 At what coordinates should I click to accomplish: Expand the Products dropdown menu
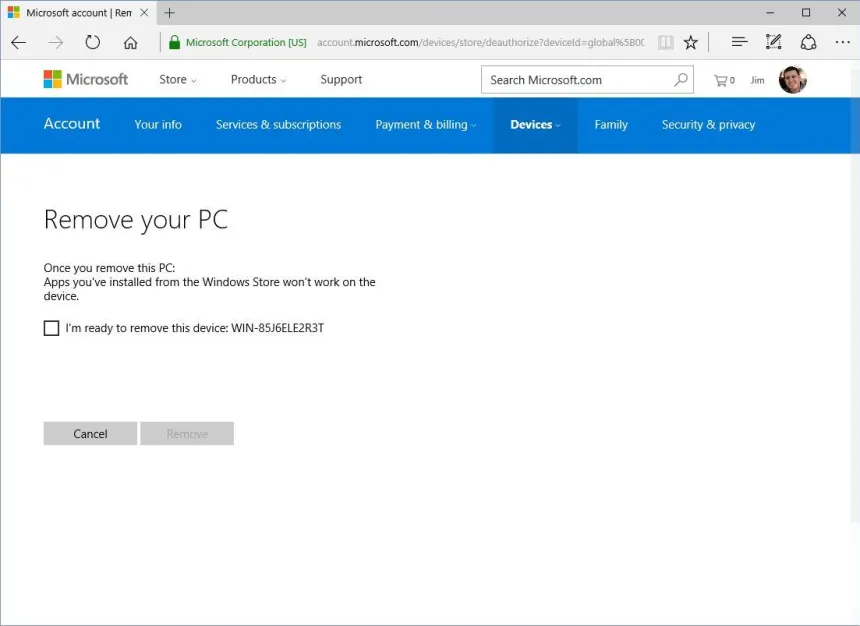point(257,80)
